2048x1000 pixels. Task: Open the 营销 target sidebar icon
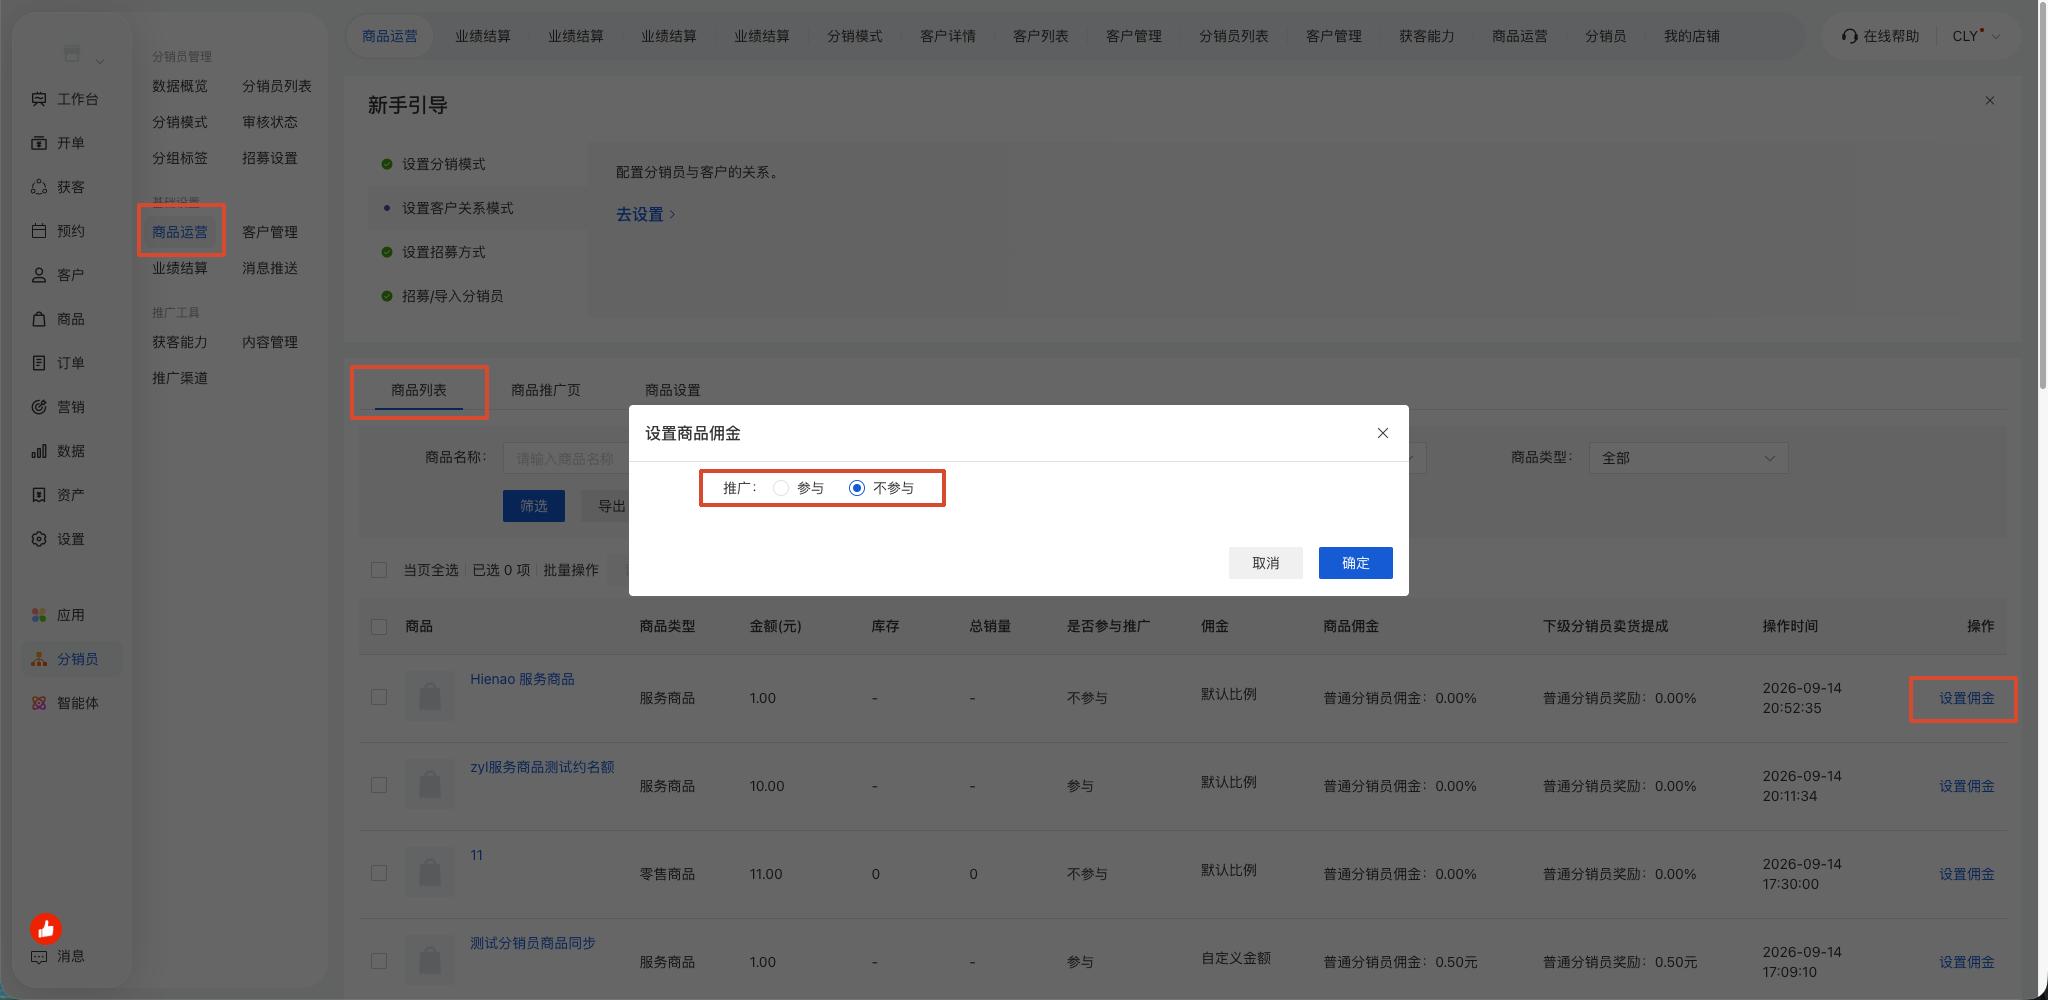pyautogui.click(x=39, y=407)
